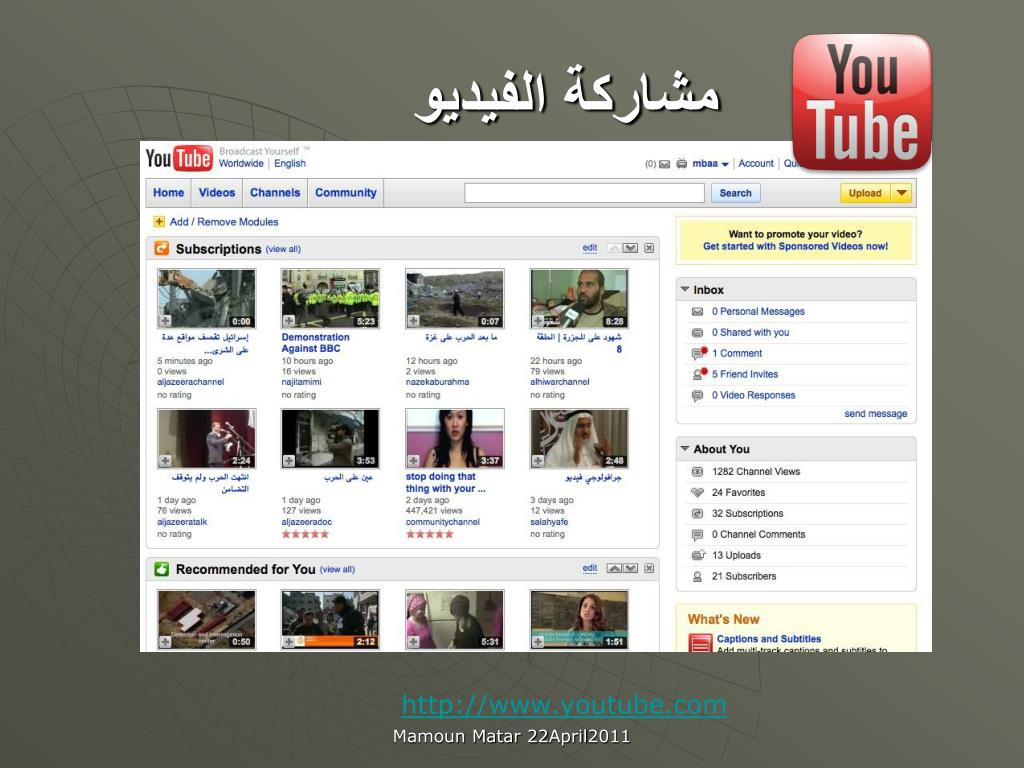
Task: Click the Search button
Action: [735, 193]
